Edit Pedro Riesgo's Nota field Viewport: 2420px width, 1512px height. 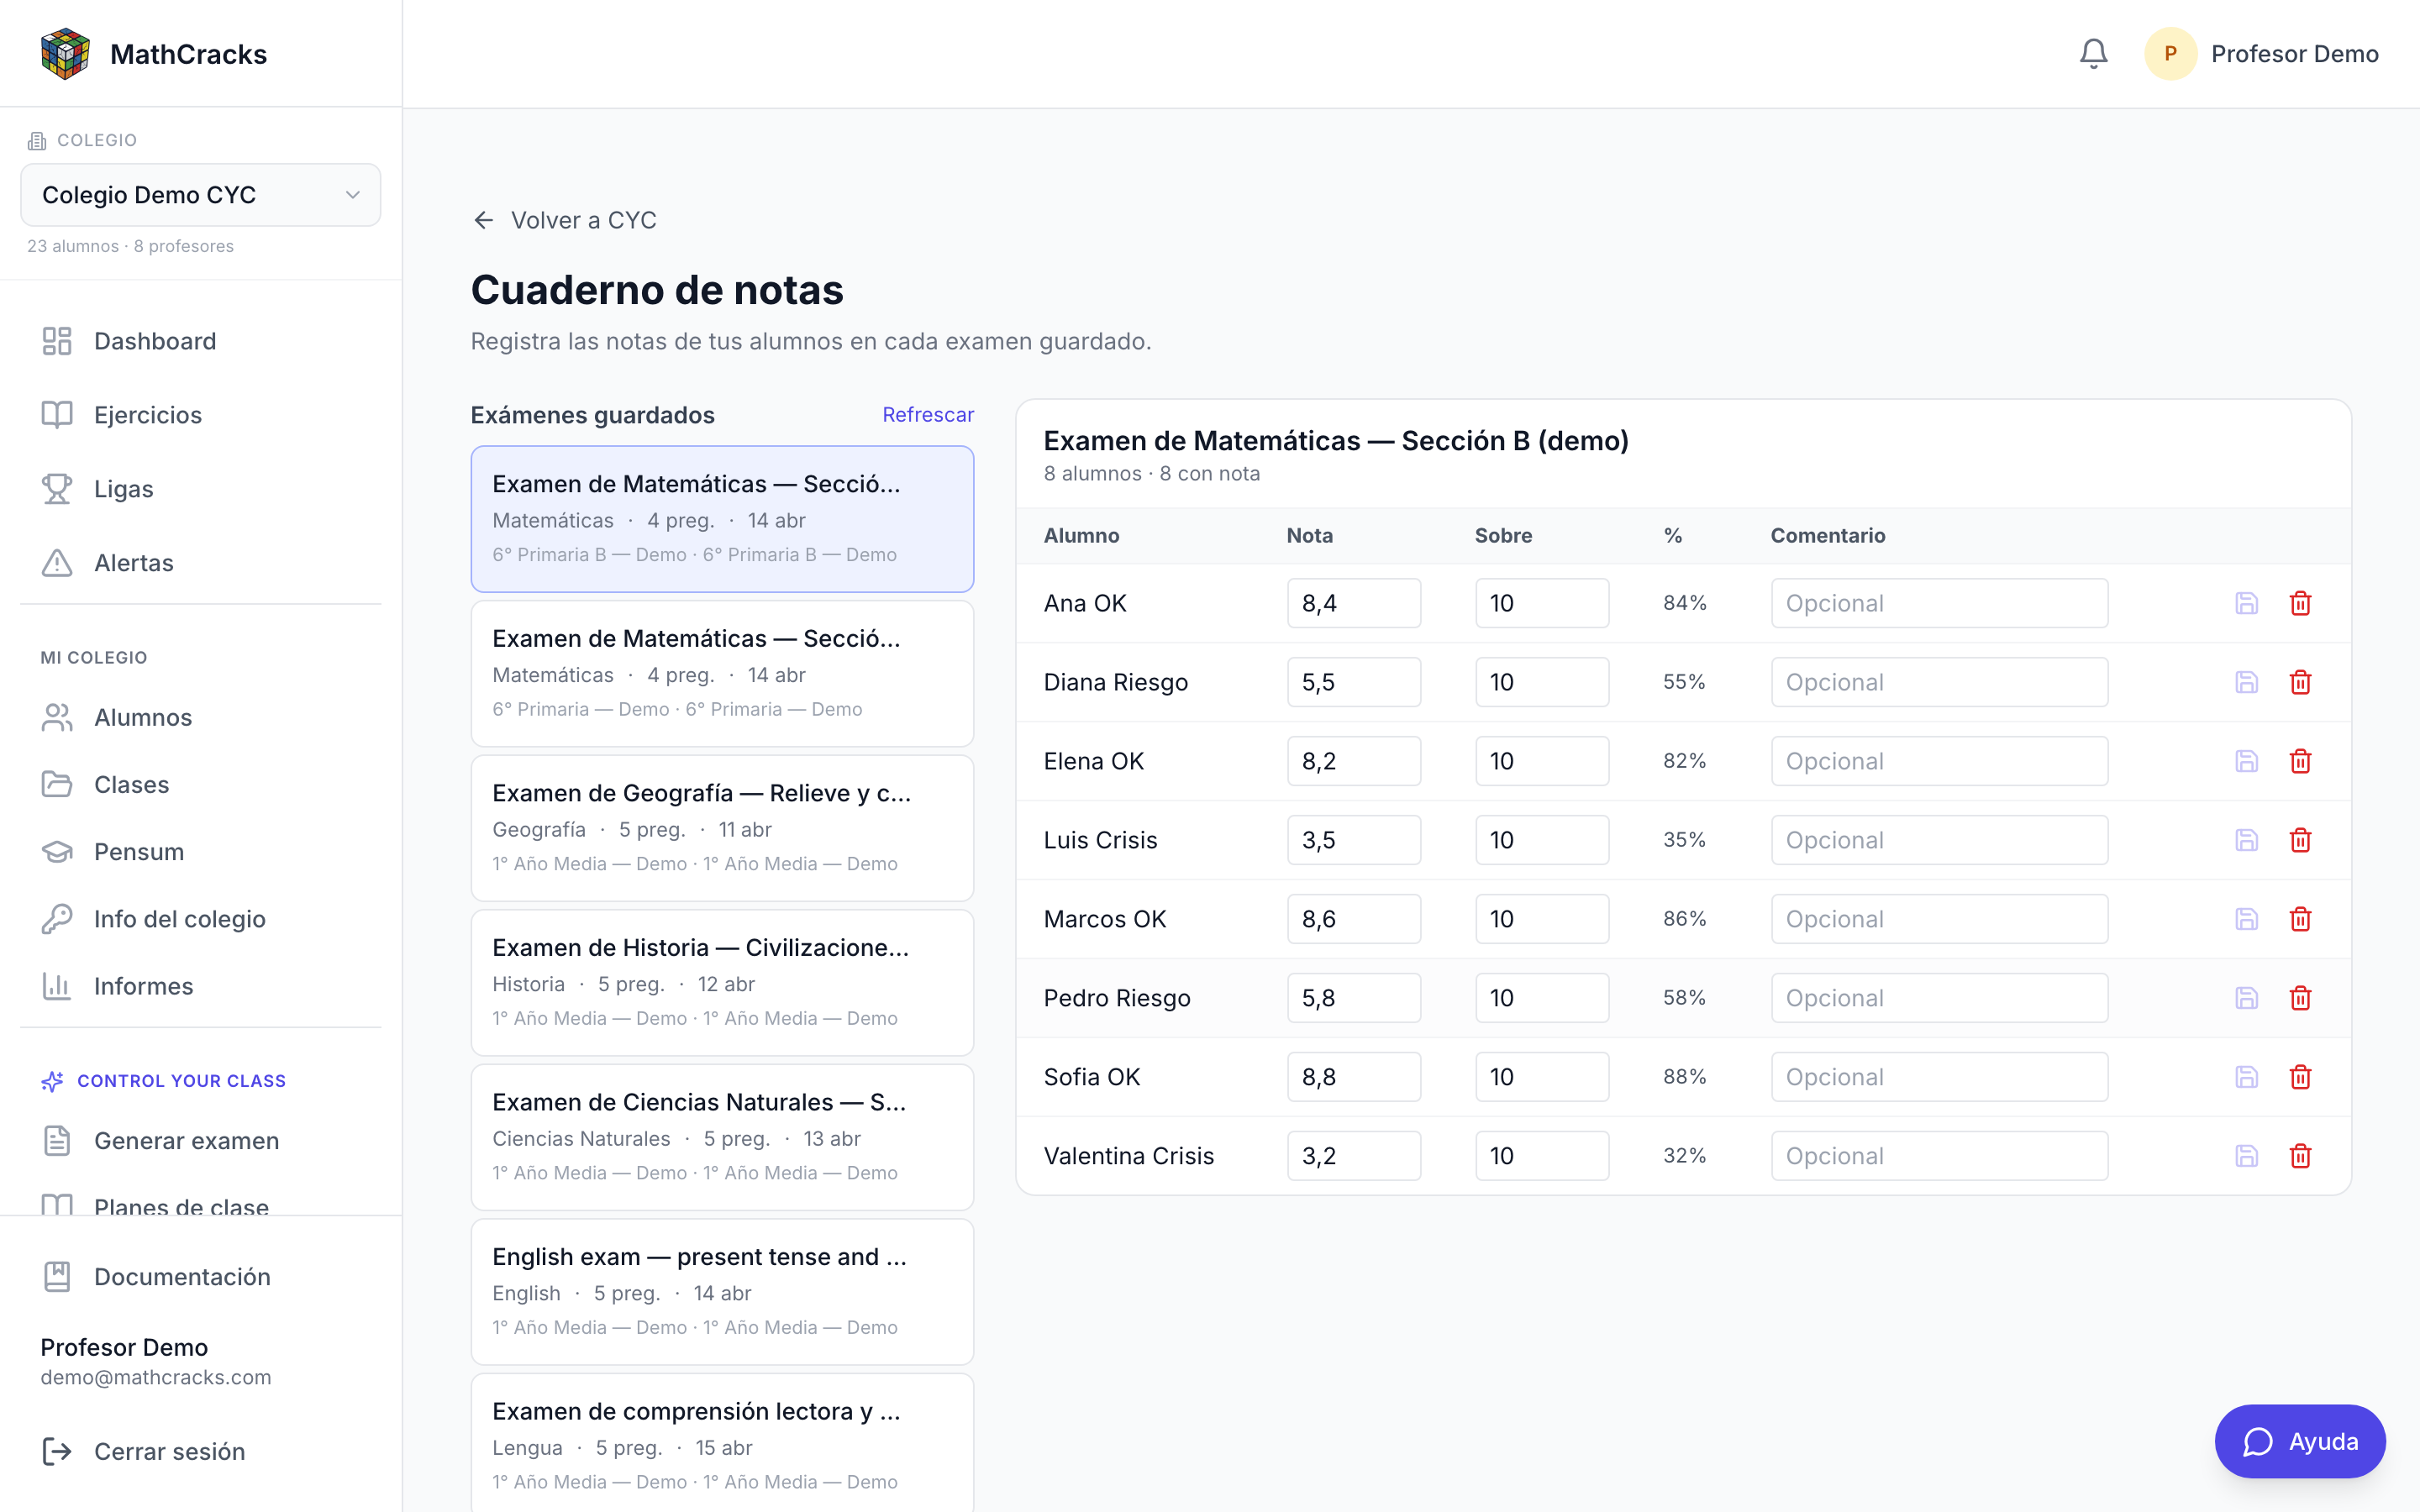click(1354, 998)
